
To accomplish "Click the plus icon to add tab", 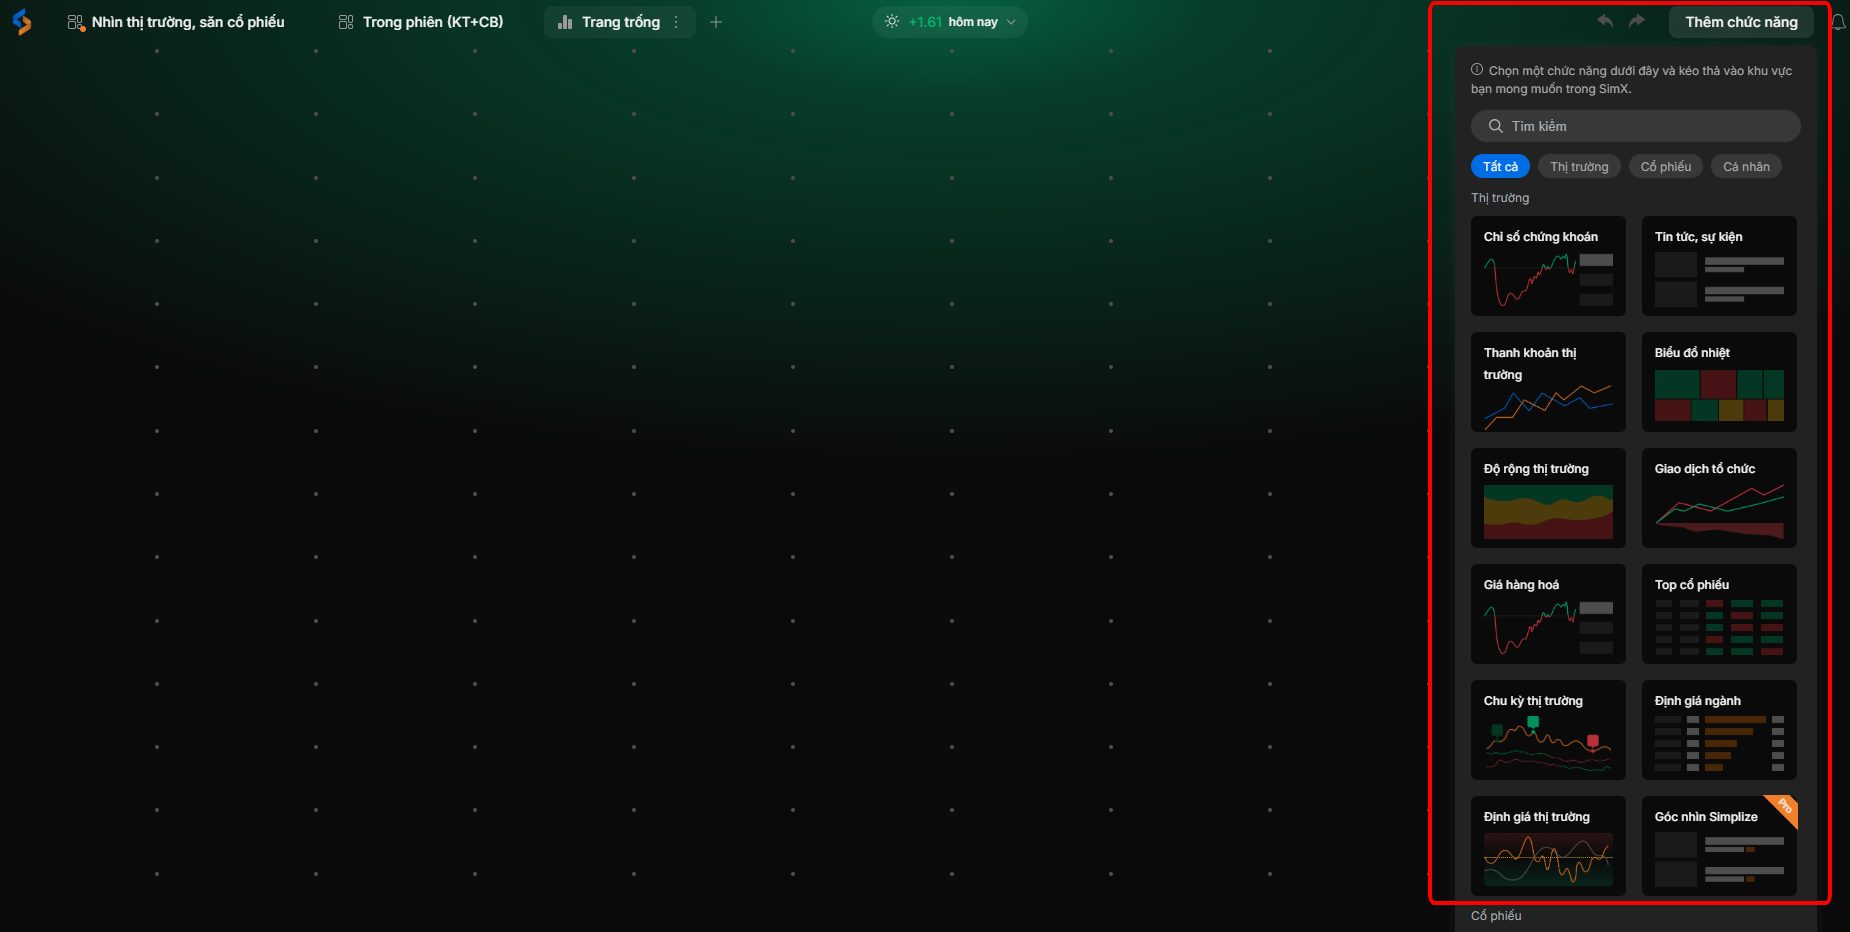I will (716, 22).
